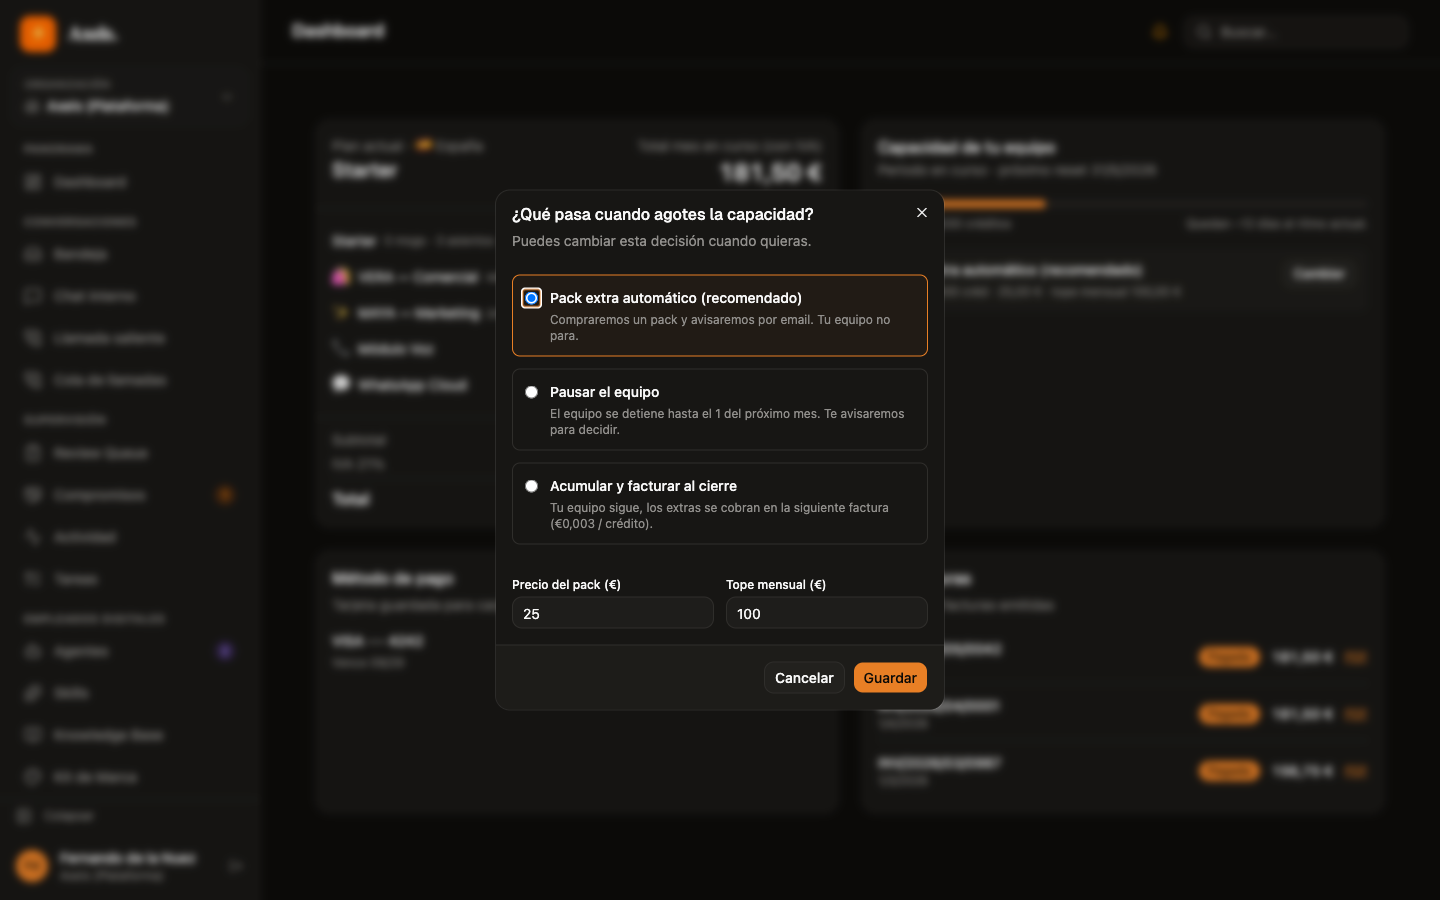Click the Buscar search box in header
This screenshot has width=1440, height=900.
click(x=1297, y=32)
